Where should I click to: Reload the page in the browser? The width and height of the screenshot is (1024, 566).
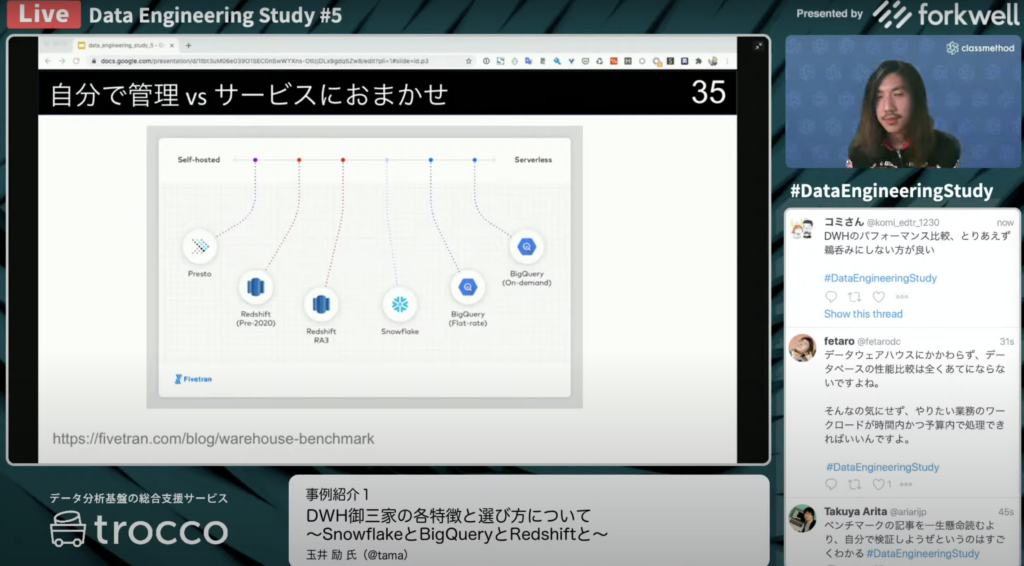[x=78, y=61]
